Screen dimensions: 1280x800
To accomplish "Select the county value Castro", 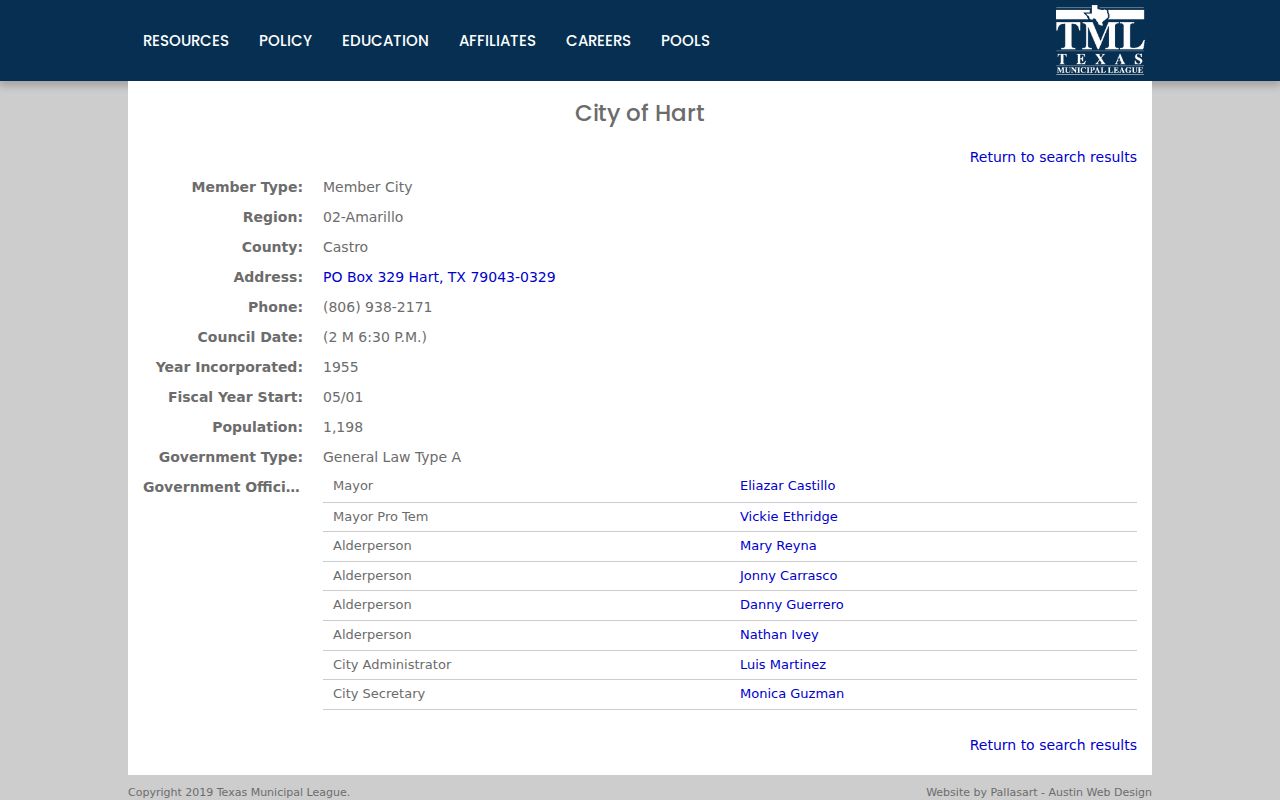I will [345, 247].
